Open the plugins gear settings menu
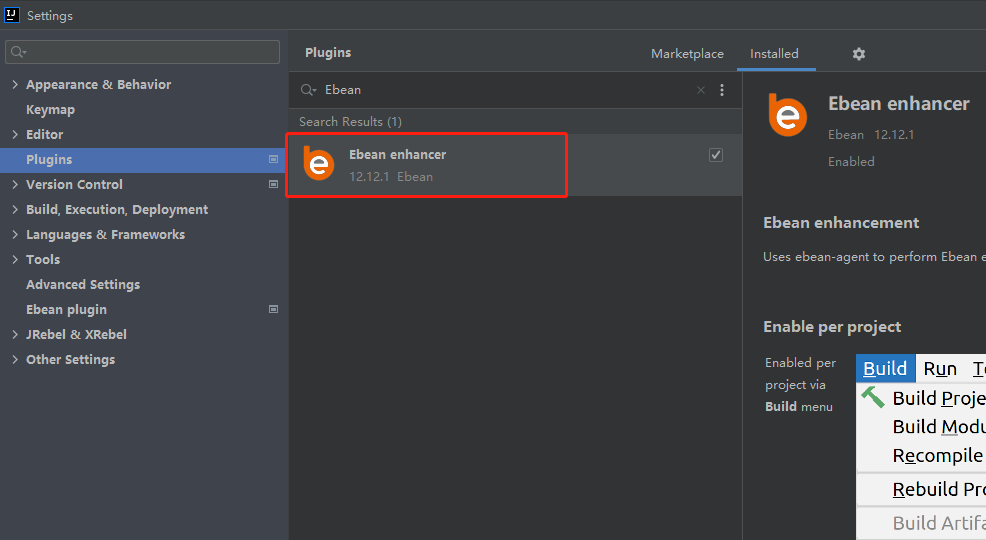This screenshot has height=540, width=986. coord(858,54)
